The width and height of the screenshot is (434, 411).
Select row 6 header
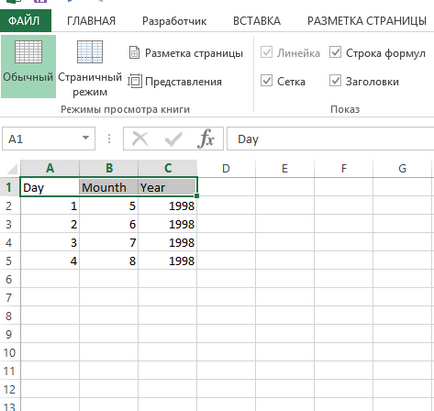[10, 279]
